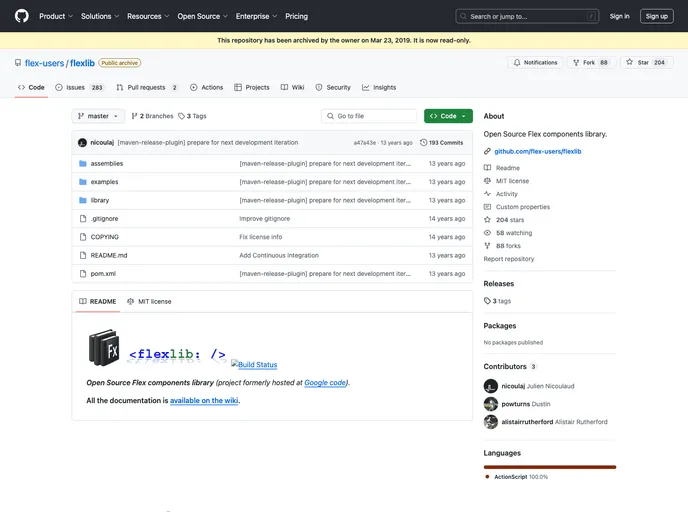This screenshot has height=512, width=688.
Task: Click the Build Status badge link
Action: pos(254,364)
